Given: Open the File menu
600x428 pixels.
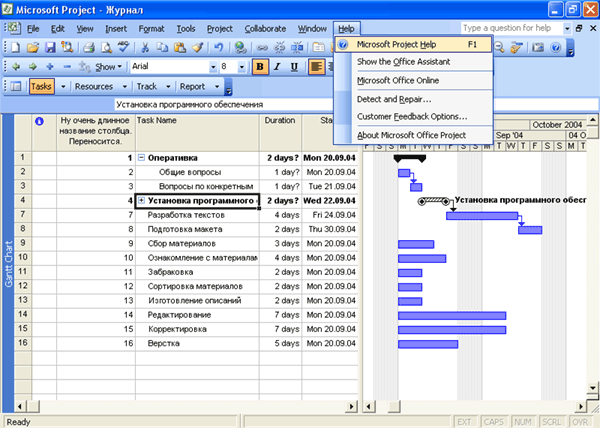Looking at the screenshot, I should tap(33, 29).
